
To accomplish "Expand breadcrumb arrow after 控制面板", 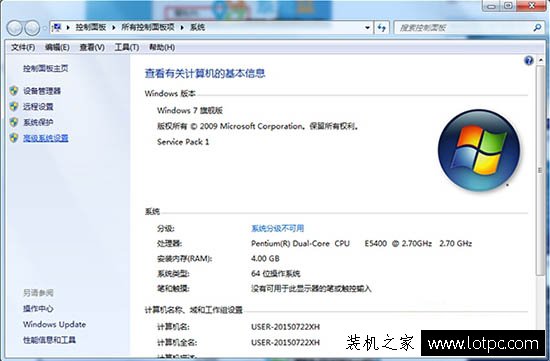I will point(114,27).
